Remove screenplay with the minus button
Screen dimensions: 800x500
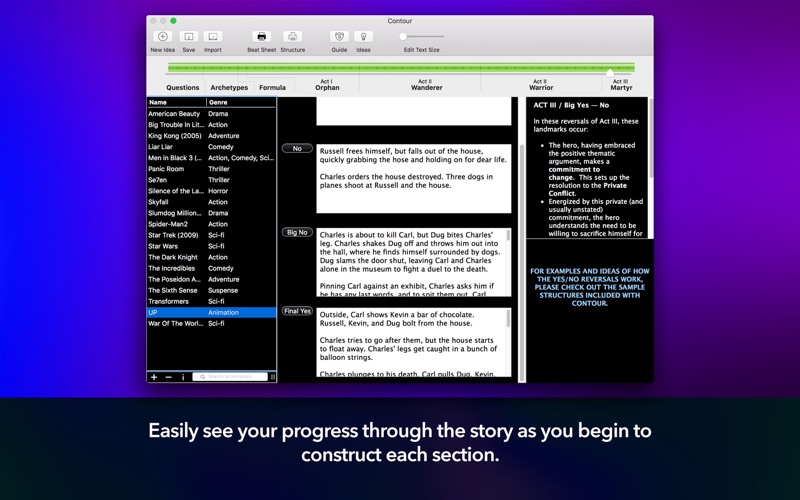(169, 377)
